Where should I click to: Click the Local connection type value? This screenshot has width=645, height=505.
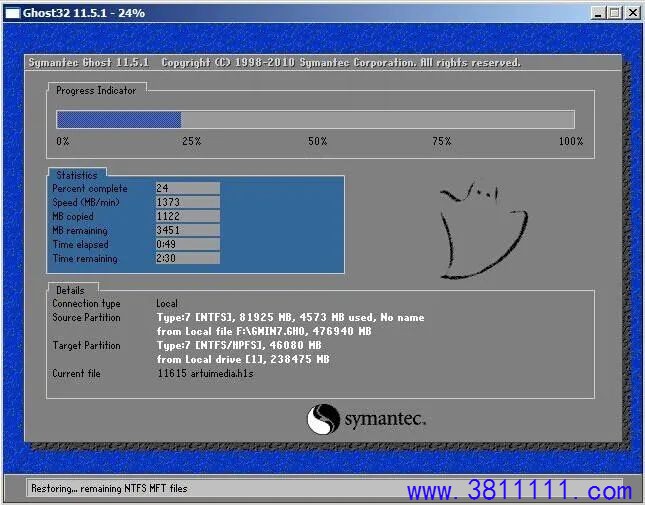tap(167, 303)
